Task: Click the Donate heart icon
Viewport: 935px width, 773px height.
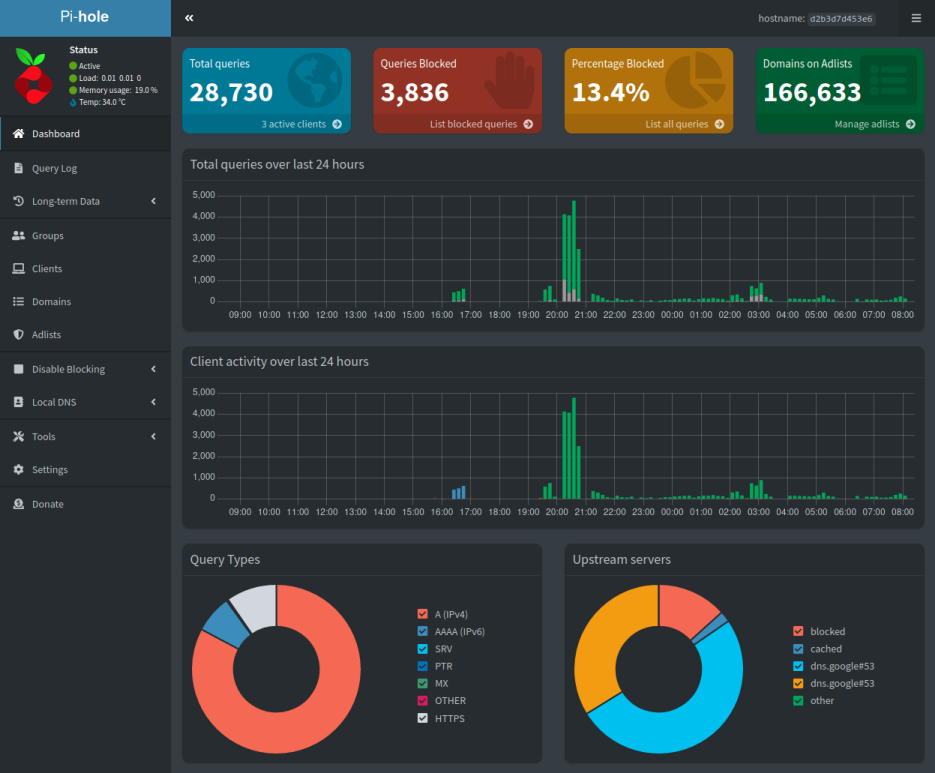Action: point(19,503)
